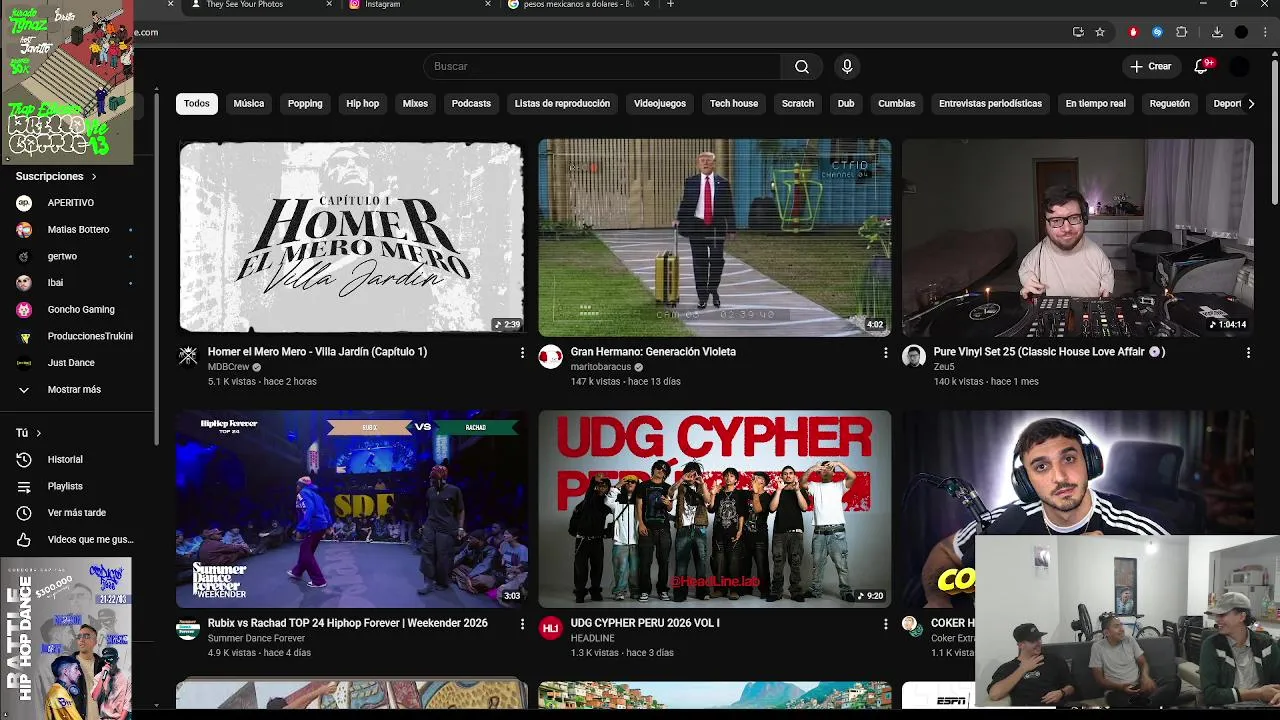Expand the Tú section chevron
The width and height of the screenshot is (1280, 720).
point(38,433)
